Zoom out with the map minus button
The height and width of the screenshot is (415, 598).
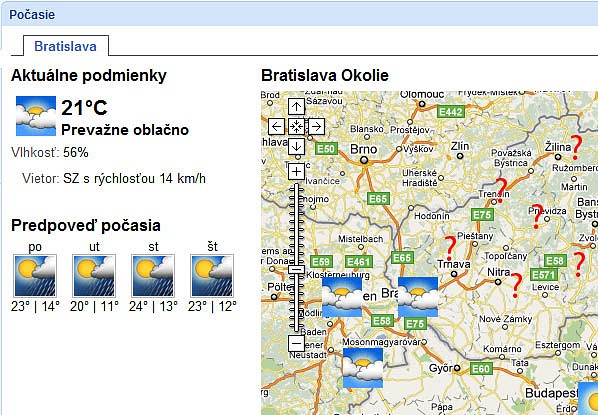tap(296, 343)
